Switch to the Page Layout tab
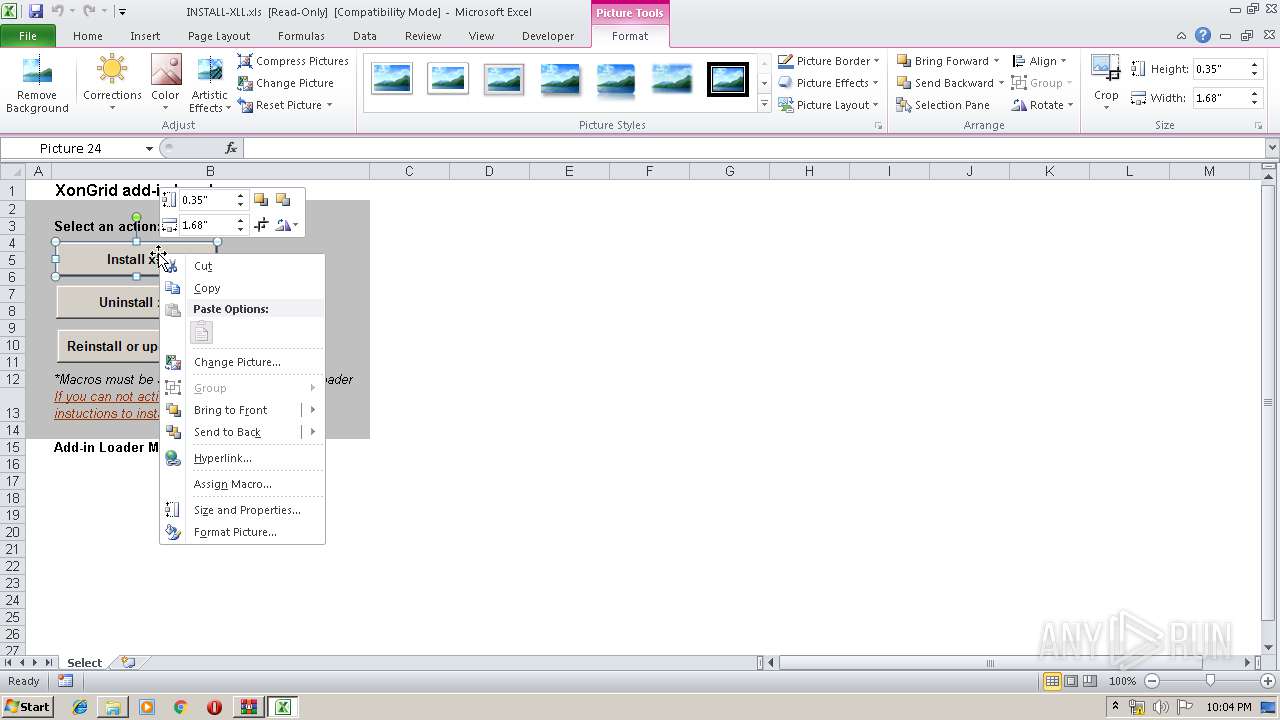Image resolution: width=1280 pixels, height=720 pixels. [219, 36]
